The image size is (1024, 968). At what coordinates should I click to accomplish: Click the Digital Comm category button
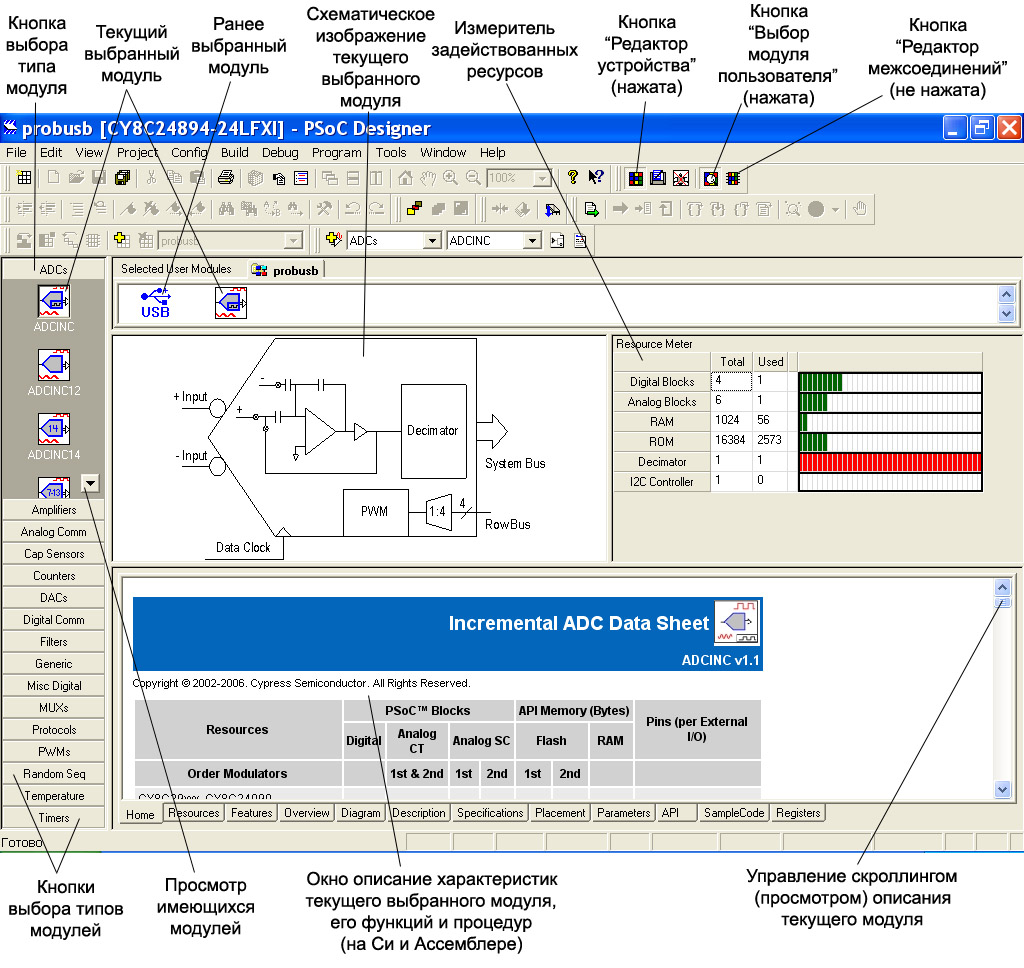tap(54, 619)
